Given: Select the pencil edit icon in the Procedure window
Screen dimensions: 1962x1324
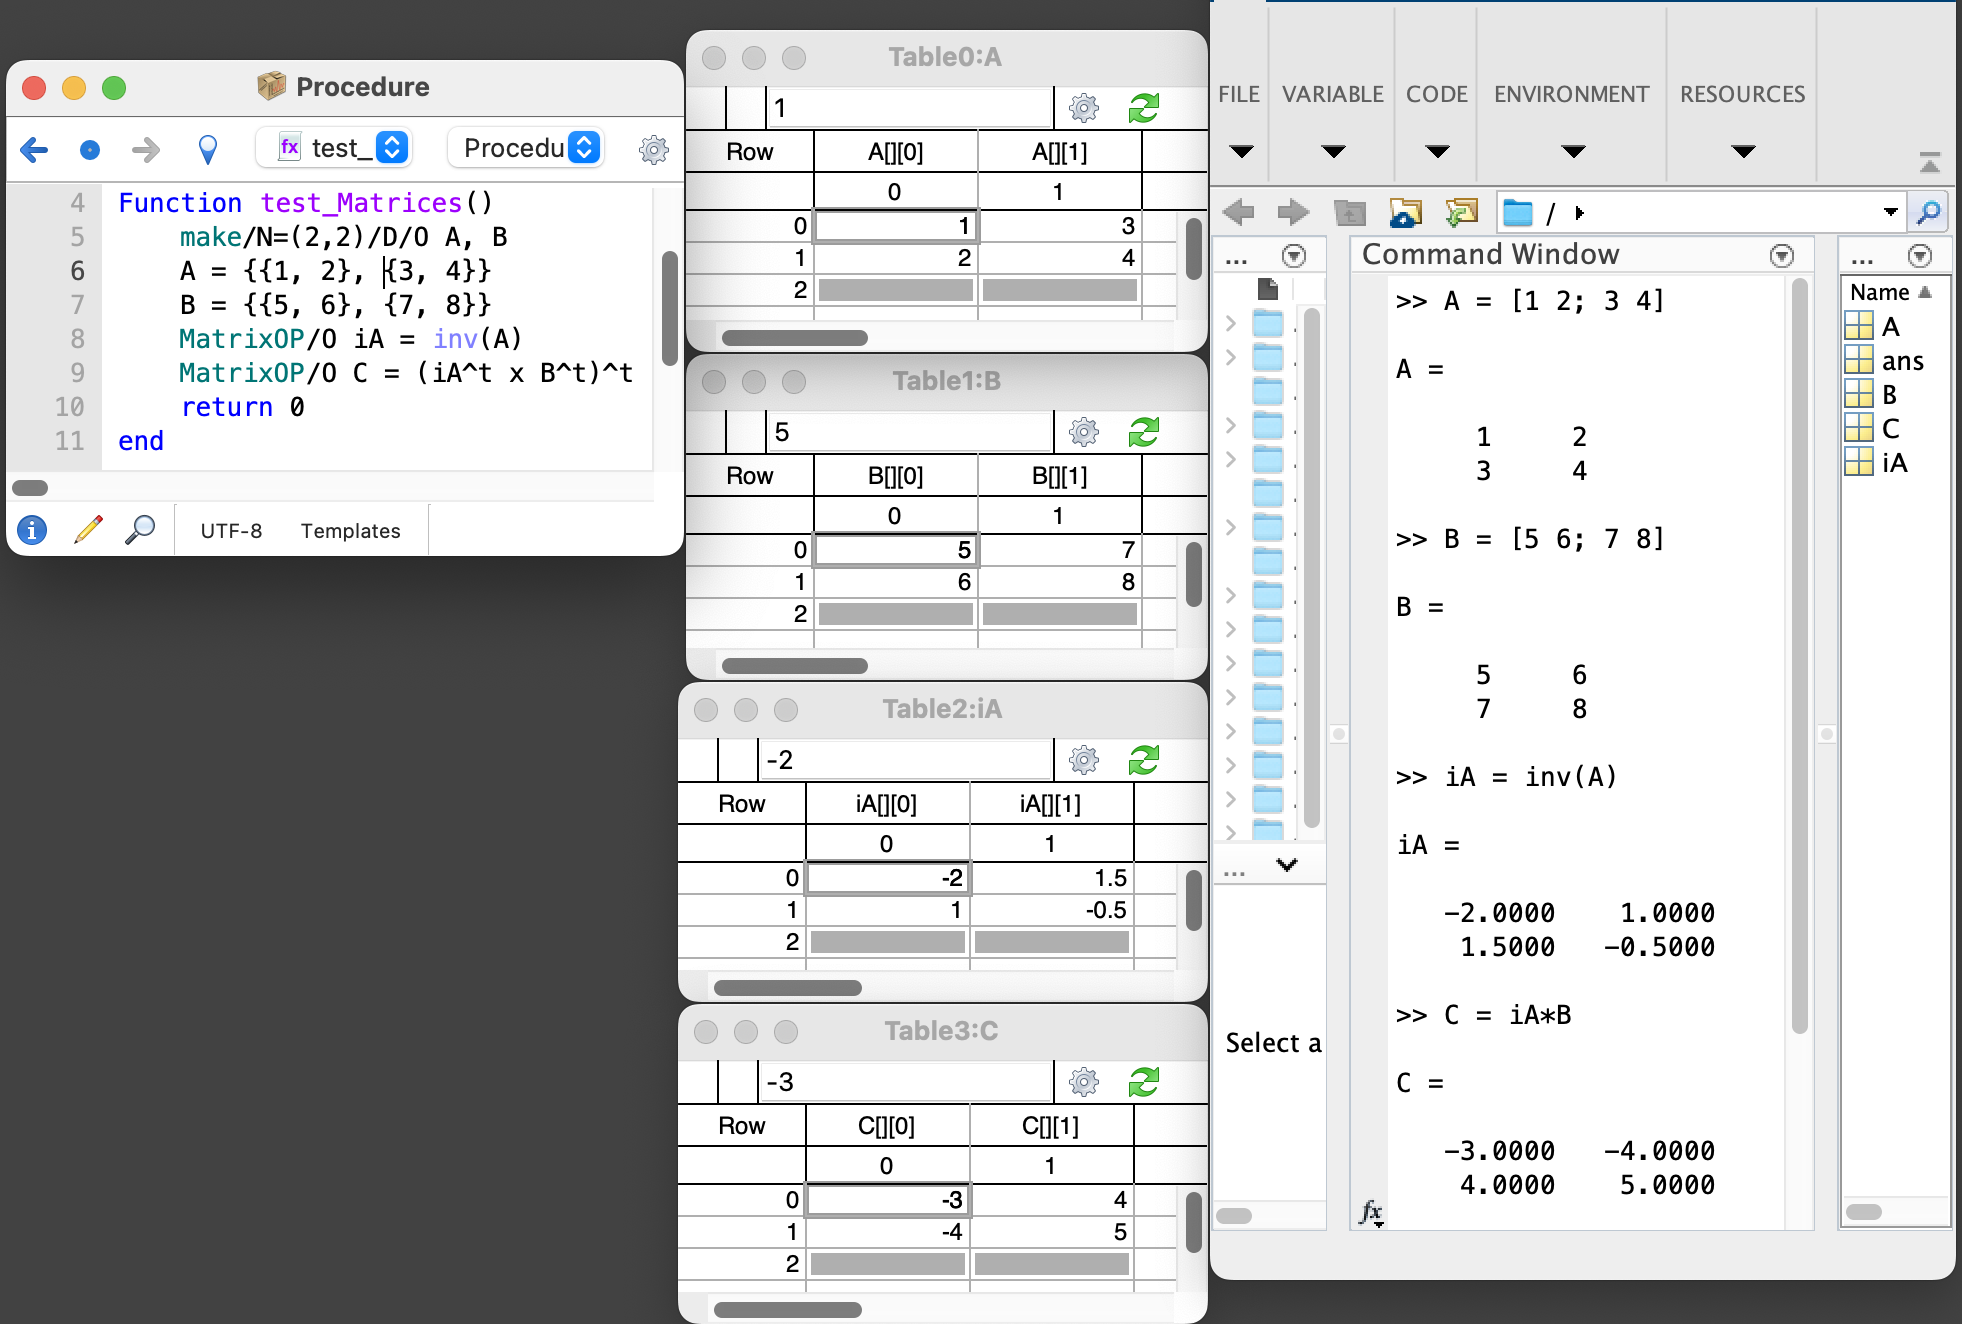Looking at the screenshot, I should click(x=88, y=530).
